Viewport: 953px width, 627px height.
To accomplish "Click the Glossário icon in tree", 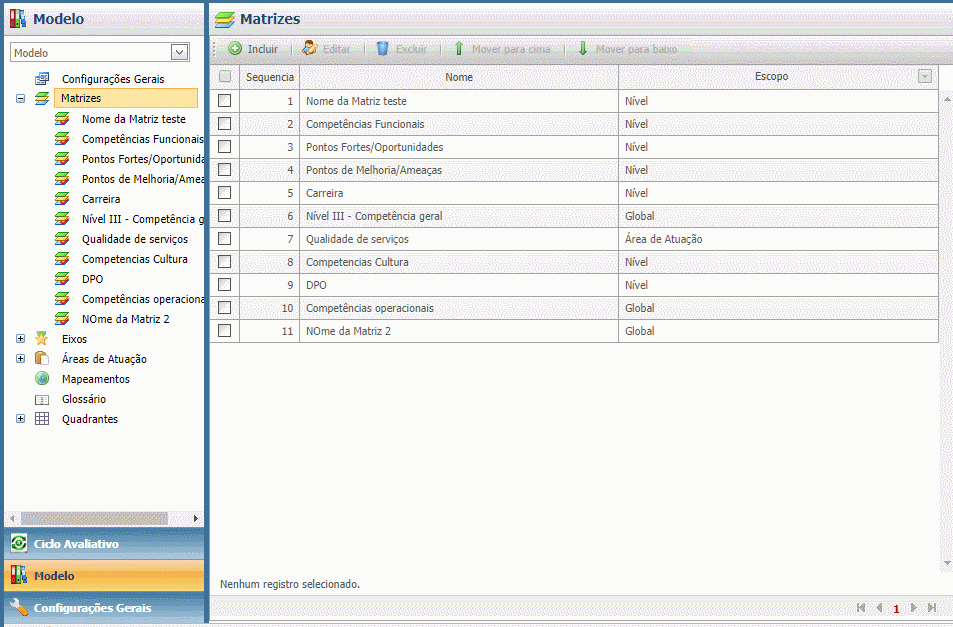I will [x=42, y=399].
